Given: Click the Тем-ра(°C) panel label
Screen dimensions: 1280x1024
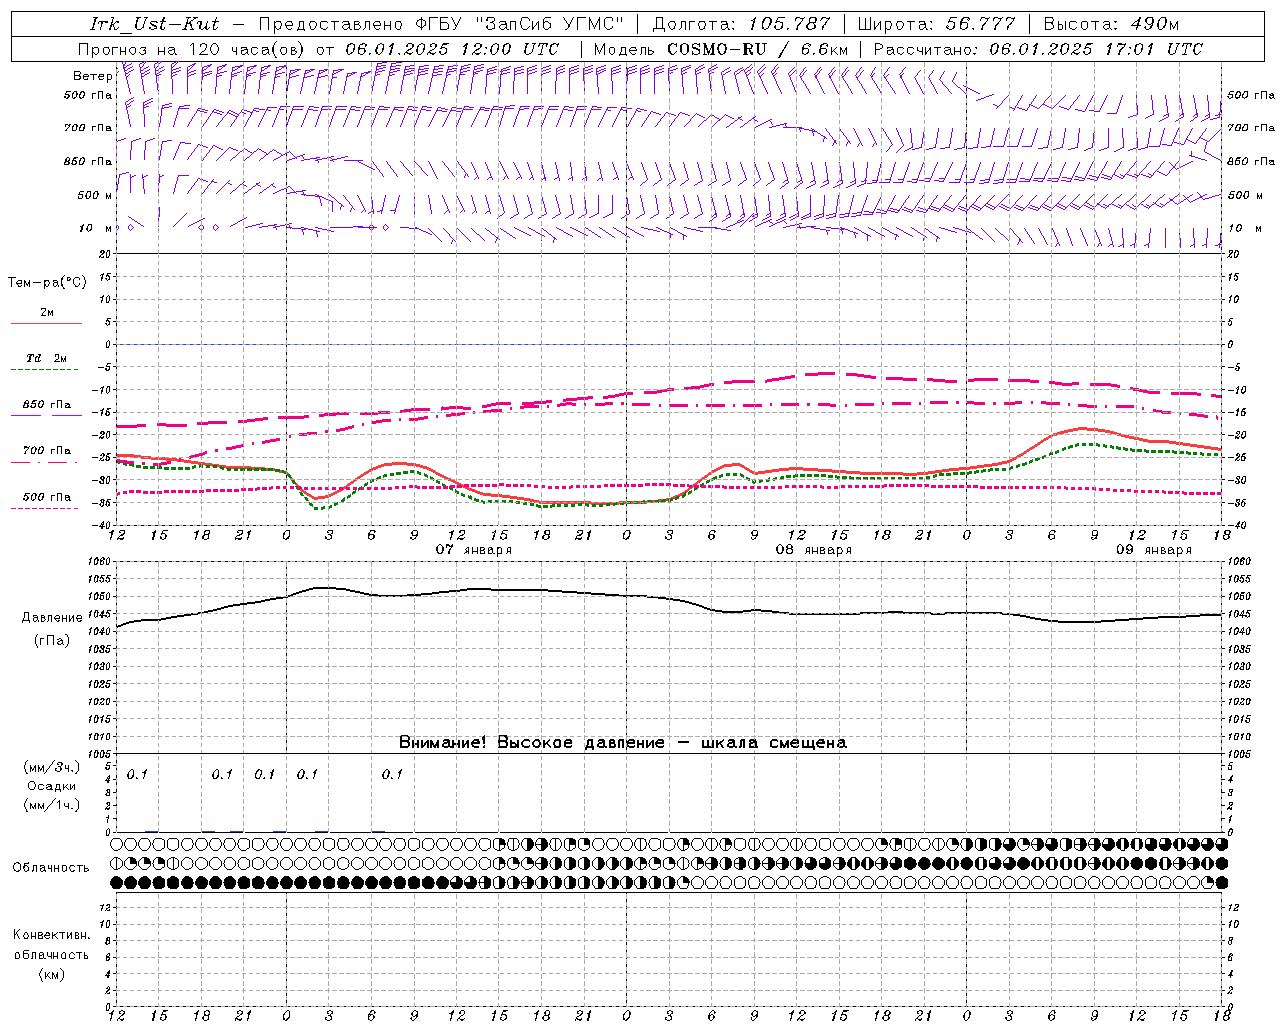Looking at the screenshot, I should pyautogui.click(x=47, y=283).
